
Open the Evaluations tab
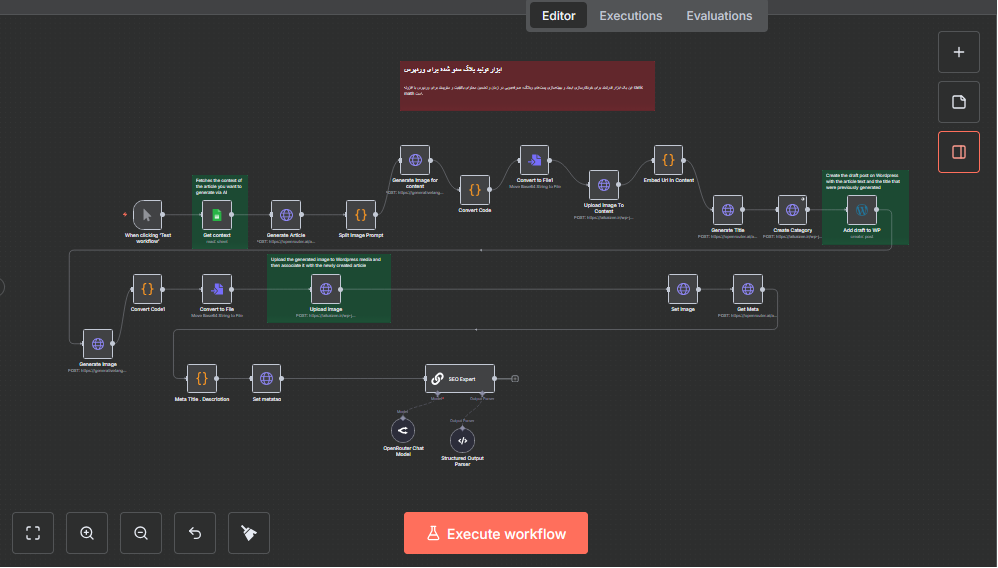[718, 16]
